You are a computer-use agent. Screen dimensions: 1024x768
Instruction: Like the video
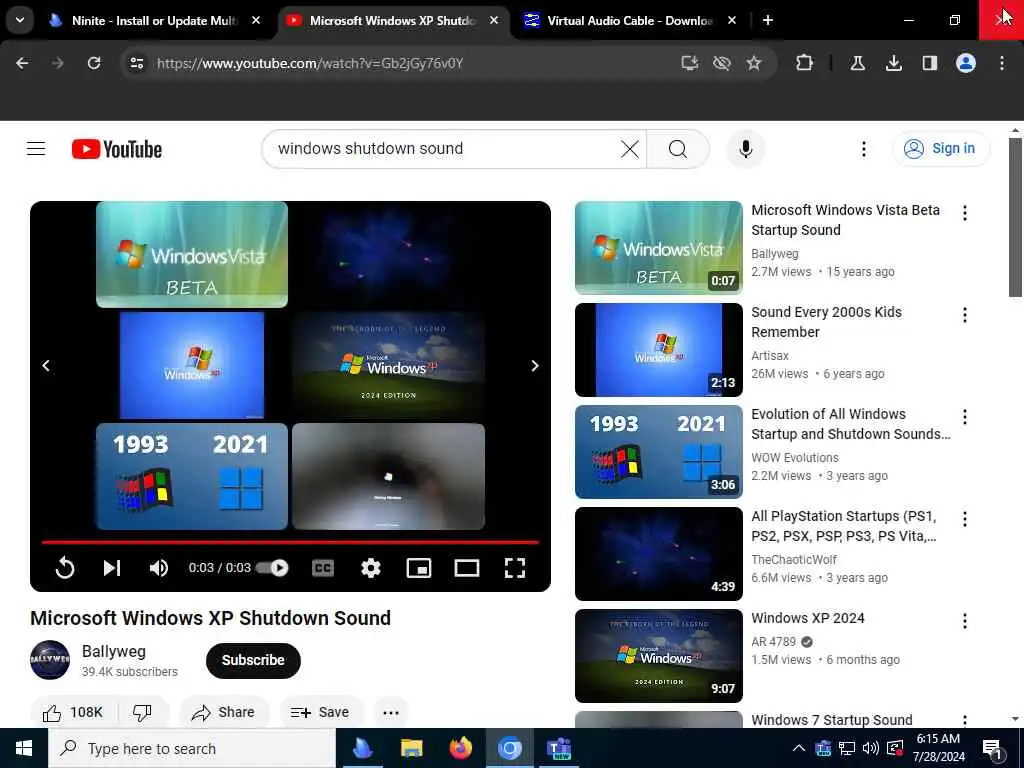pos(73,712)
